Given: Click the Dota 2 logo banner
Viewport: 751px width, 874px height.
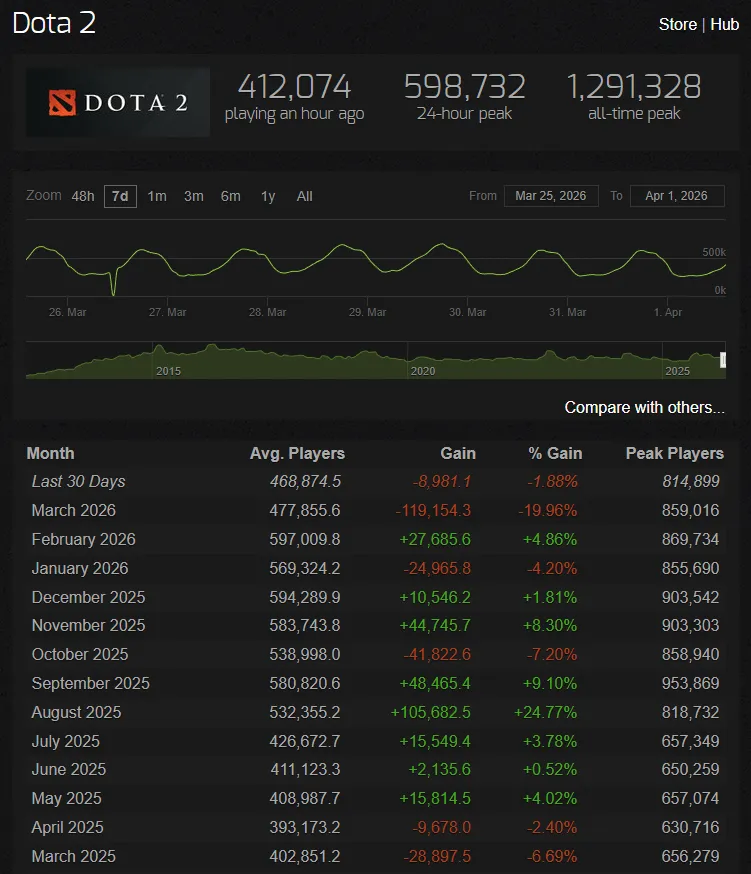Looking at the screenshot, I should pyautogui.click(x=118, y=102).
